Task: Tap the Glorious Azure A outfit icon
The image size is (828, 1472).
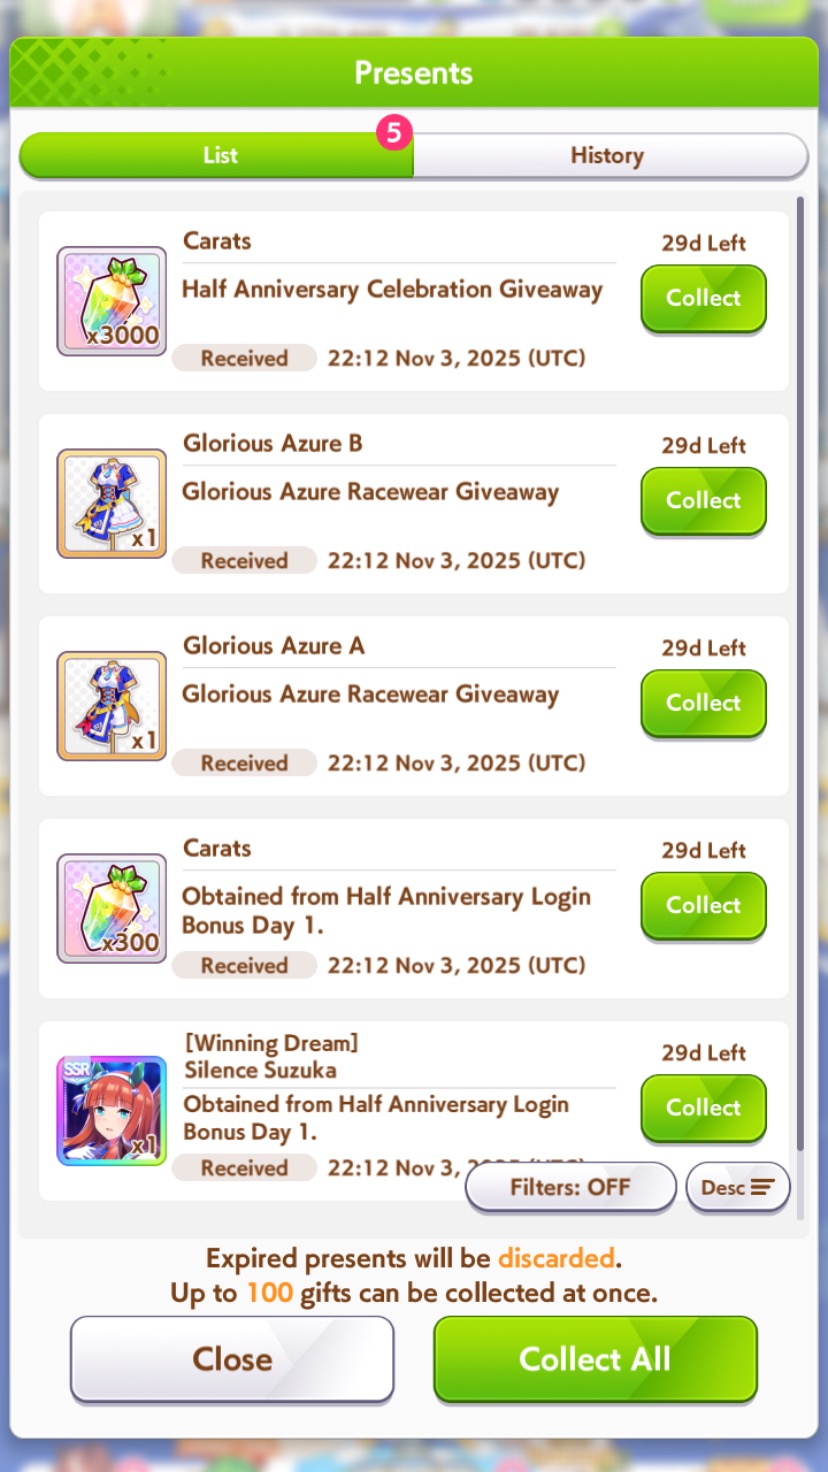Action: (x=112, y=706)
